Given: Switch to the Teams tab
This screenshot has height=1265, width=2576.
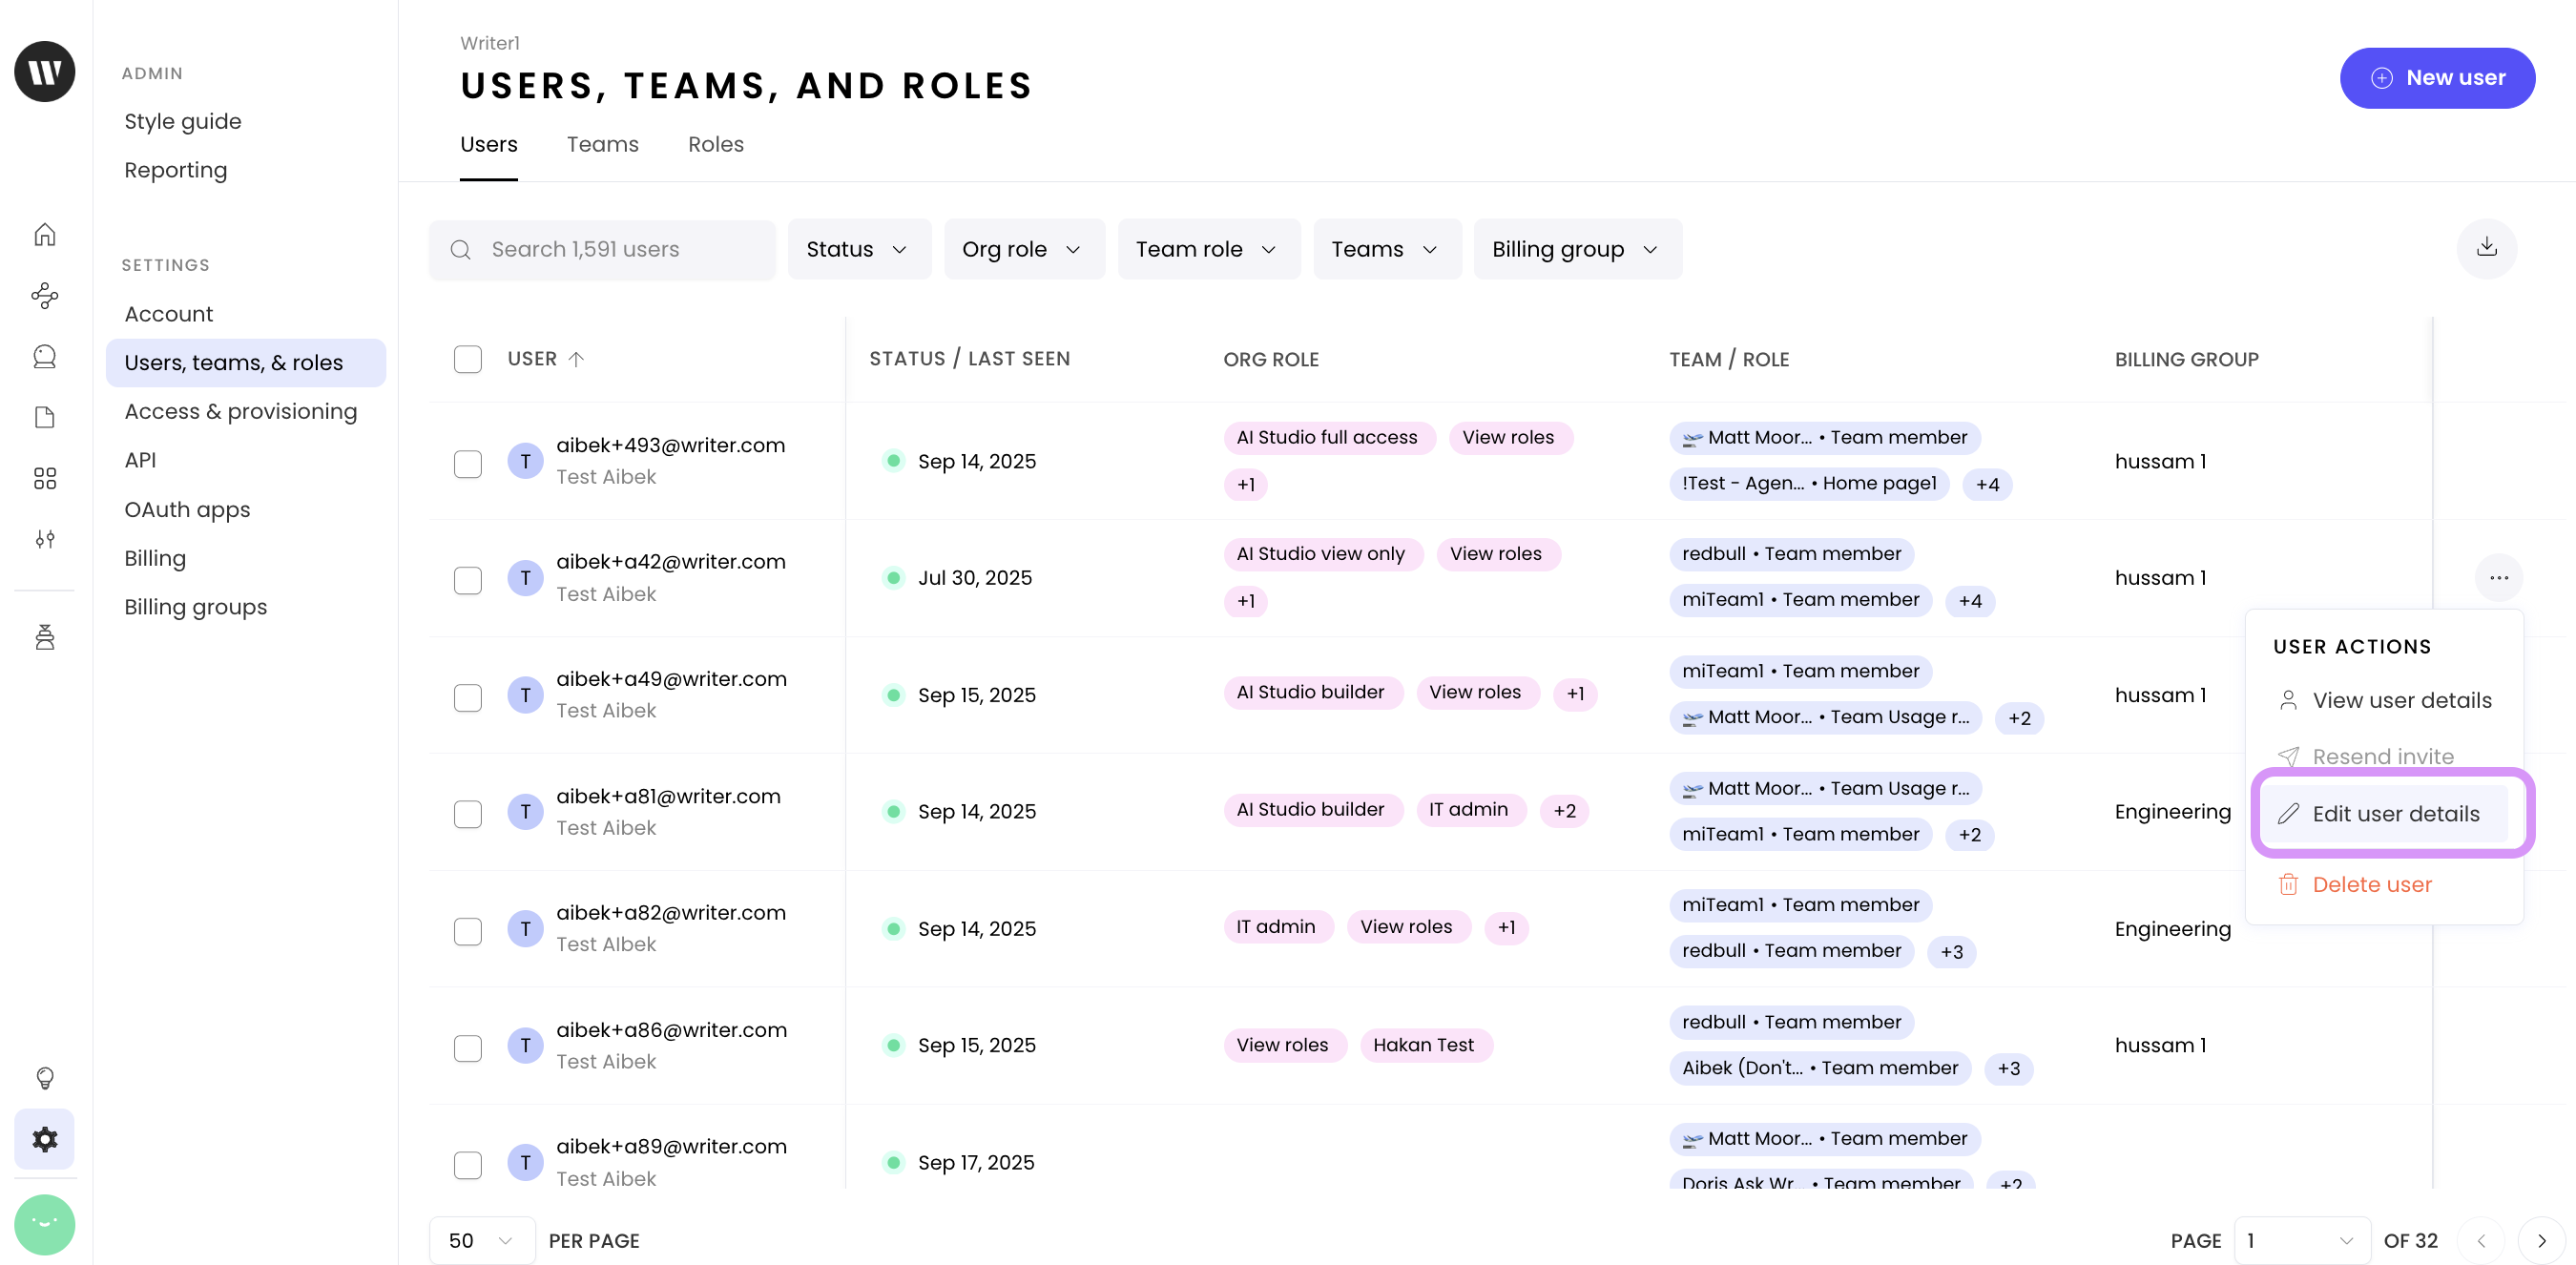Looking at the screenshot, I should point(602,144).
